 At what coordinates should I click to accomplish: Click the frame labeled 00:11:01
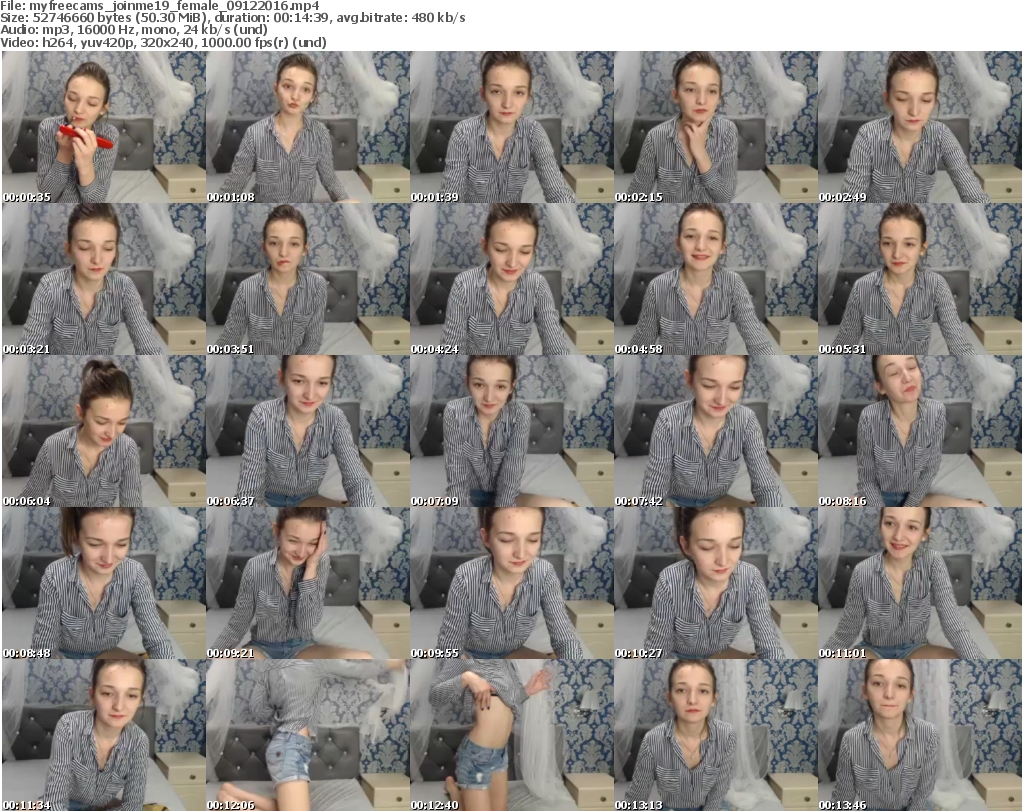(920, 583)
